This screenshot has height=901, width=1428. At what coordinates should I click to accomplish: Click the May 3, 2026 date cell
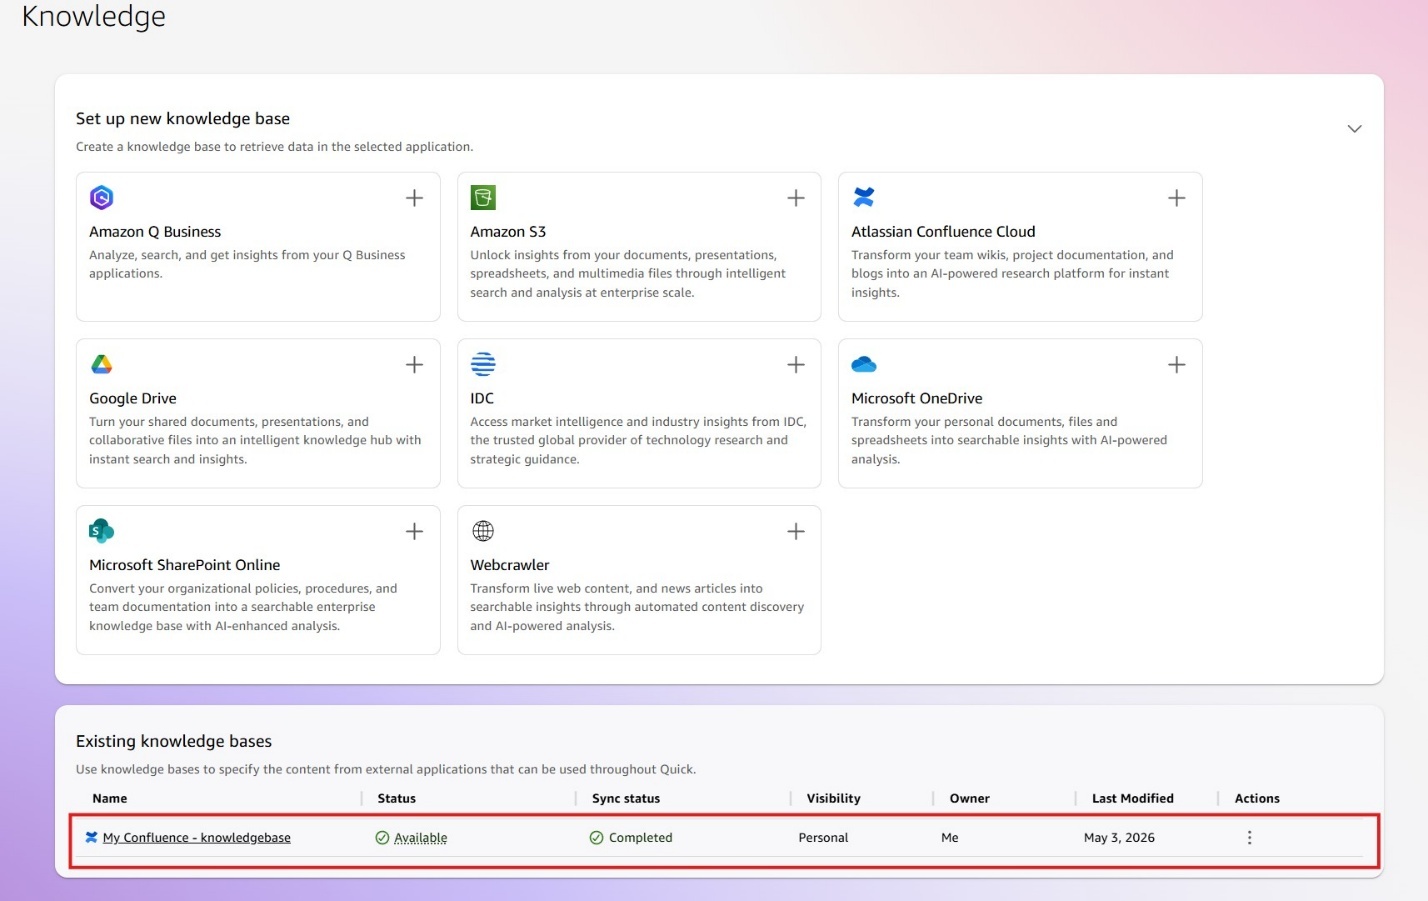tap(1119, 838)
